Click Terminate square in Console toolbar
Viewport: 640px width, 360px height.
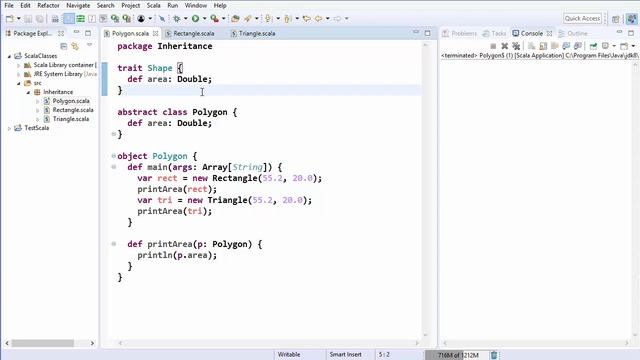click(x=493, y=46)
